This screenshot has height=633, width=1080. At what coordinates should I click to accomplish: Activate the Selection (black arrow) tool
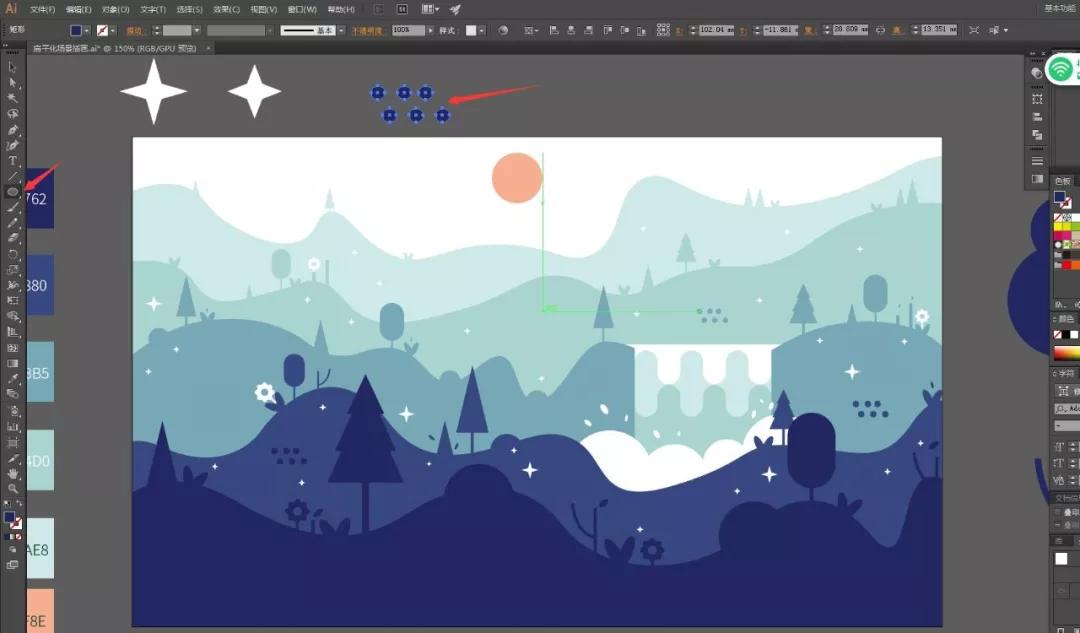click(x=13, y=67)
